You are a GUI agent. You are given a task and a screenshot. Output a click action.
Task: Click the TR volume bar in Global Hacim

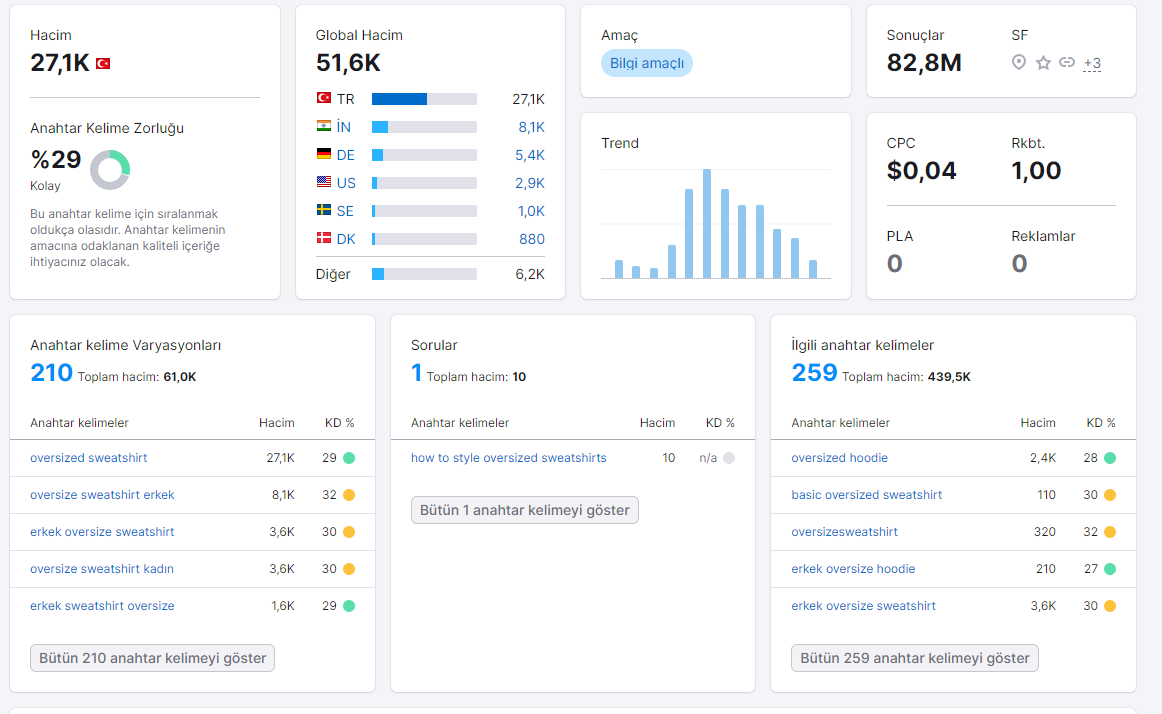pyautogui.click(x=424, y=99)
